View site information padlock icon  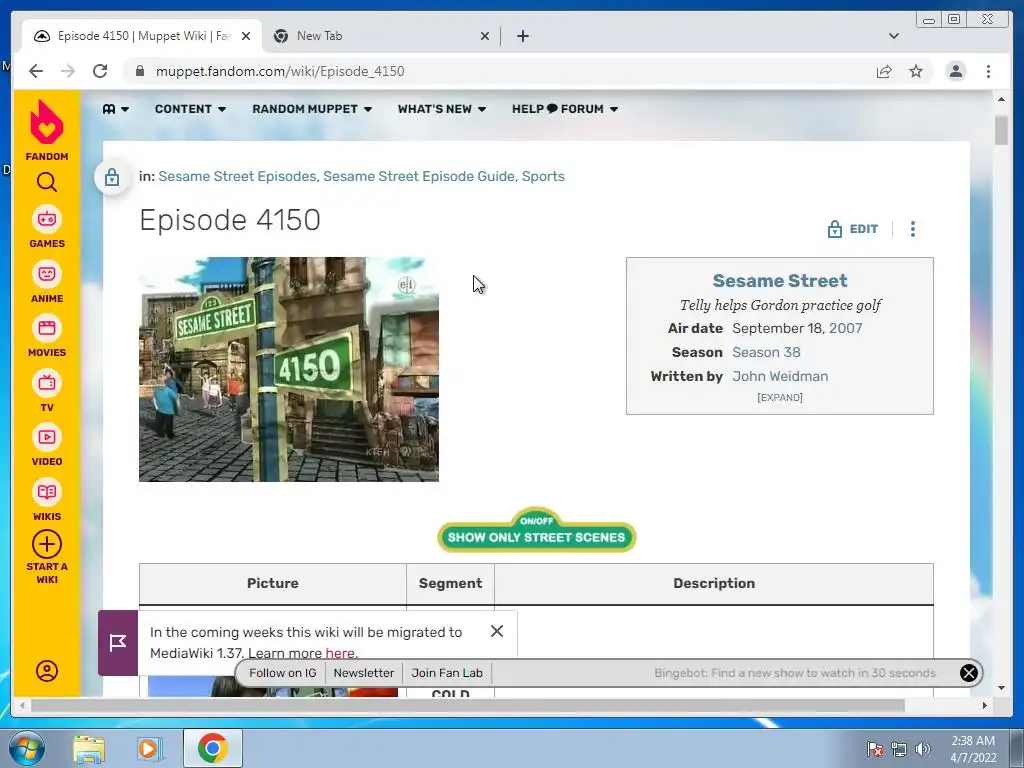coord(140,71)
